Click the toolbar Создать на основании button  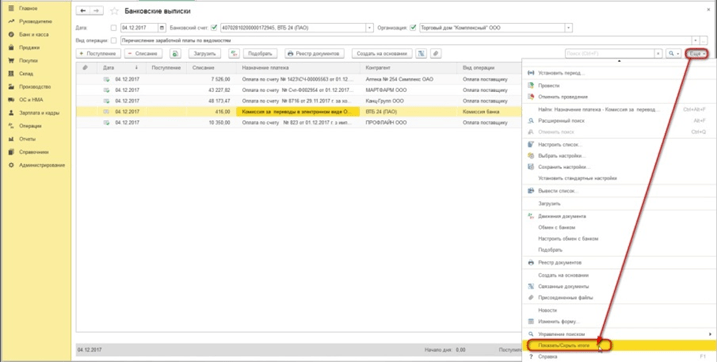pos(382,53)
